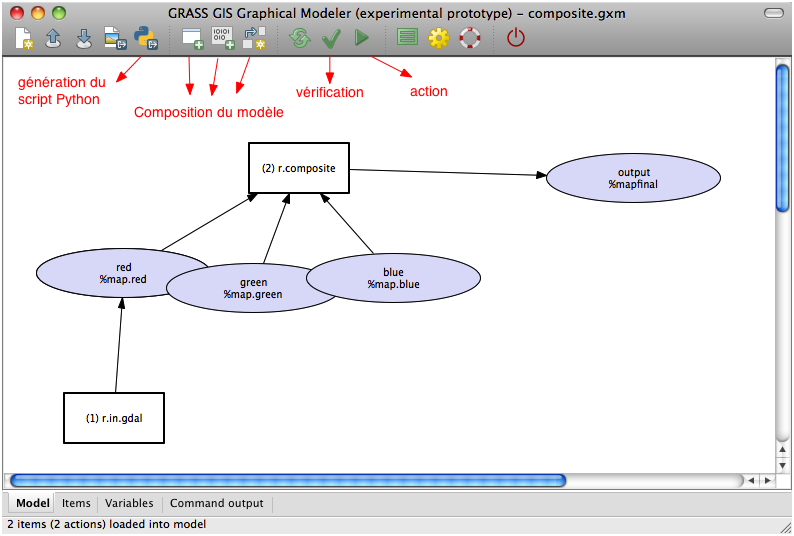Show help lifebuoy icon
The width and height of the screenshot is (794, 536).
click(x=469, y=39)
